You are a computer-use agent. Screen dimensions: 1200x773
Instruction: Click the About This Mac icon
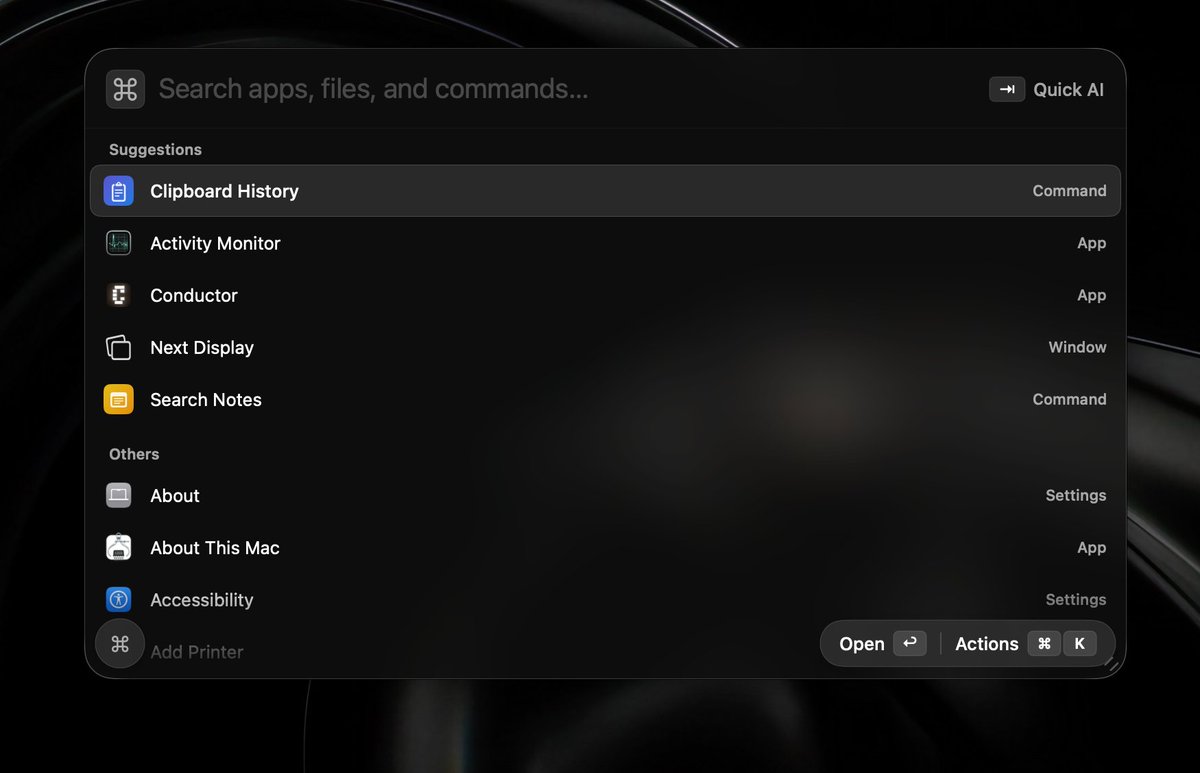point(119,547)
